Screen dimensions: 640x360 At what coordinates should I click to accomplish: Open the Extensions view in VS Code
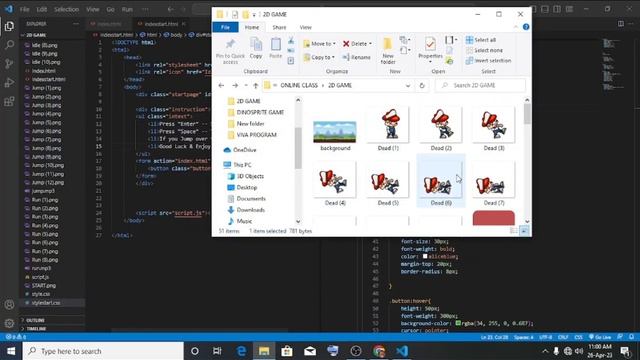tap(9, 101)
